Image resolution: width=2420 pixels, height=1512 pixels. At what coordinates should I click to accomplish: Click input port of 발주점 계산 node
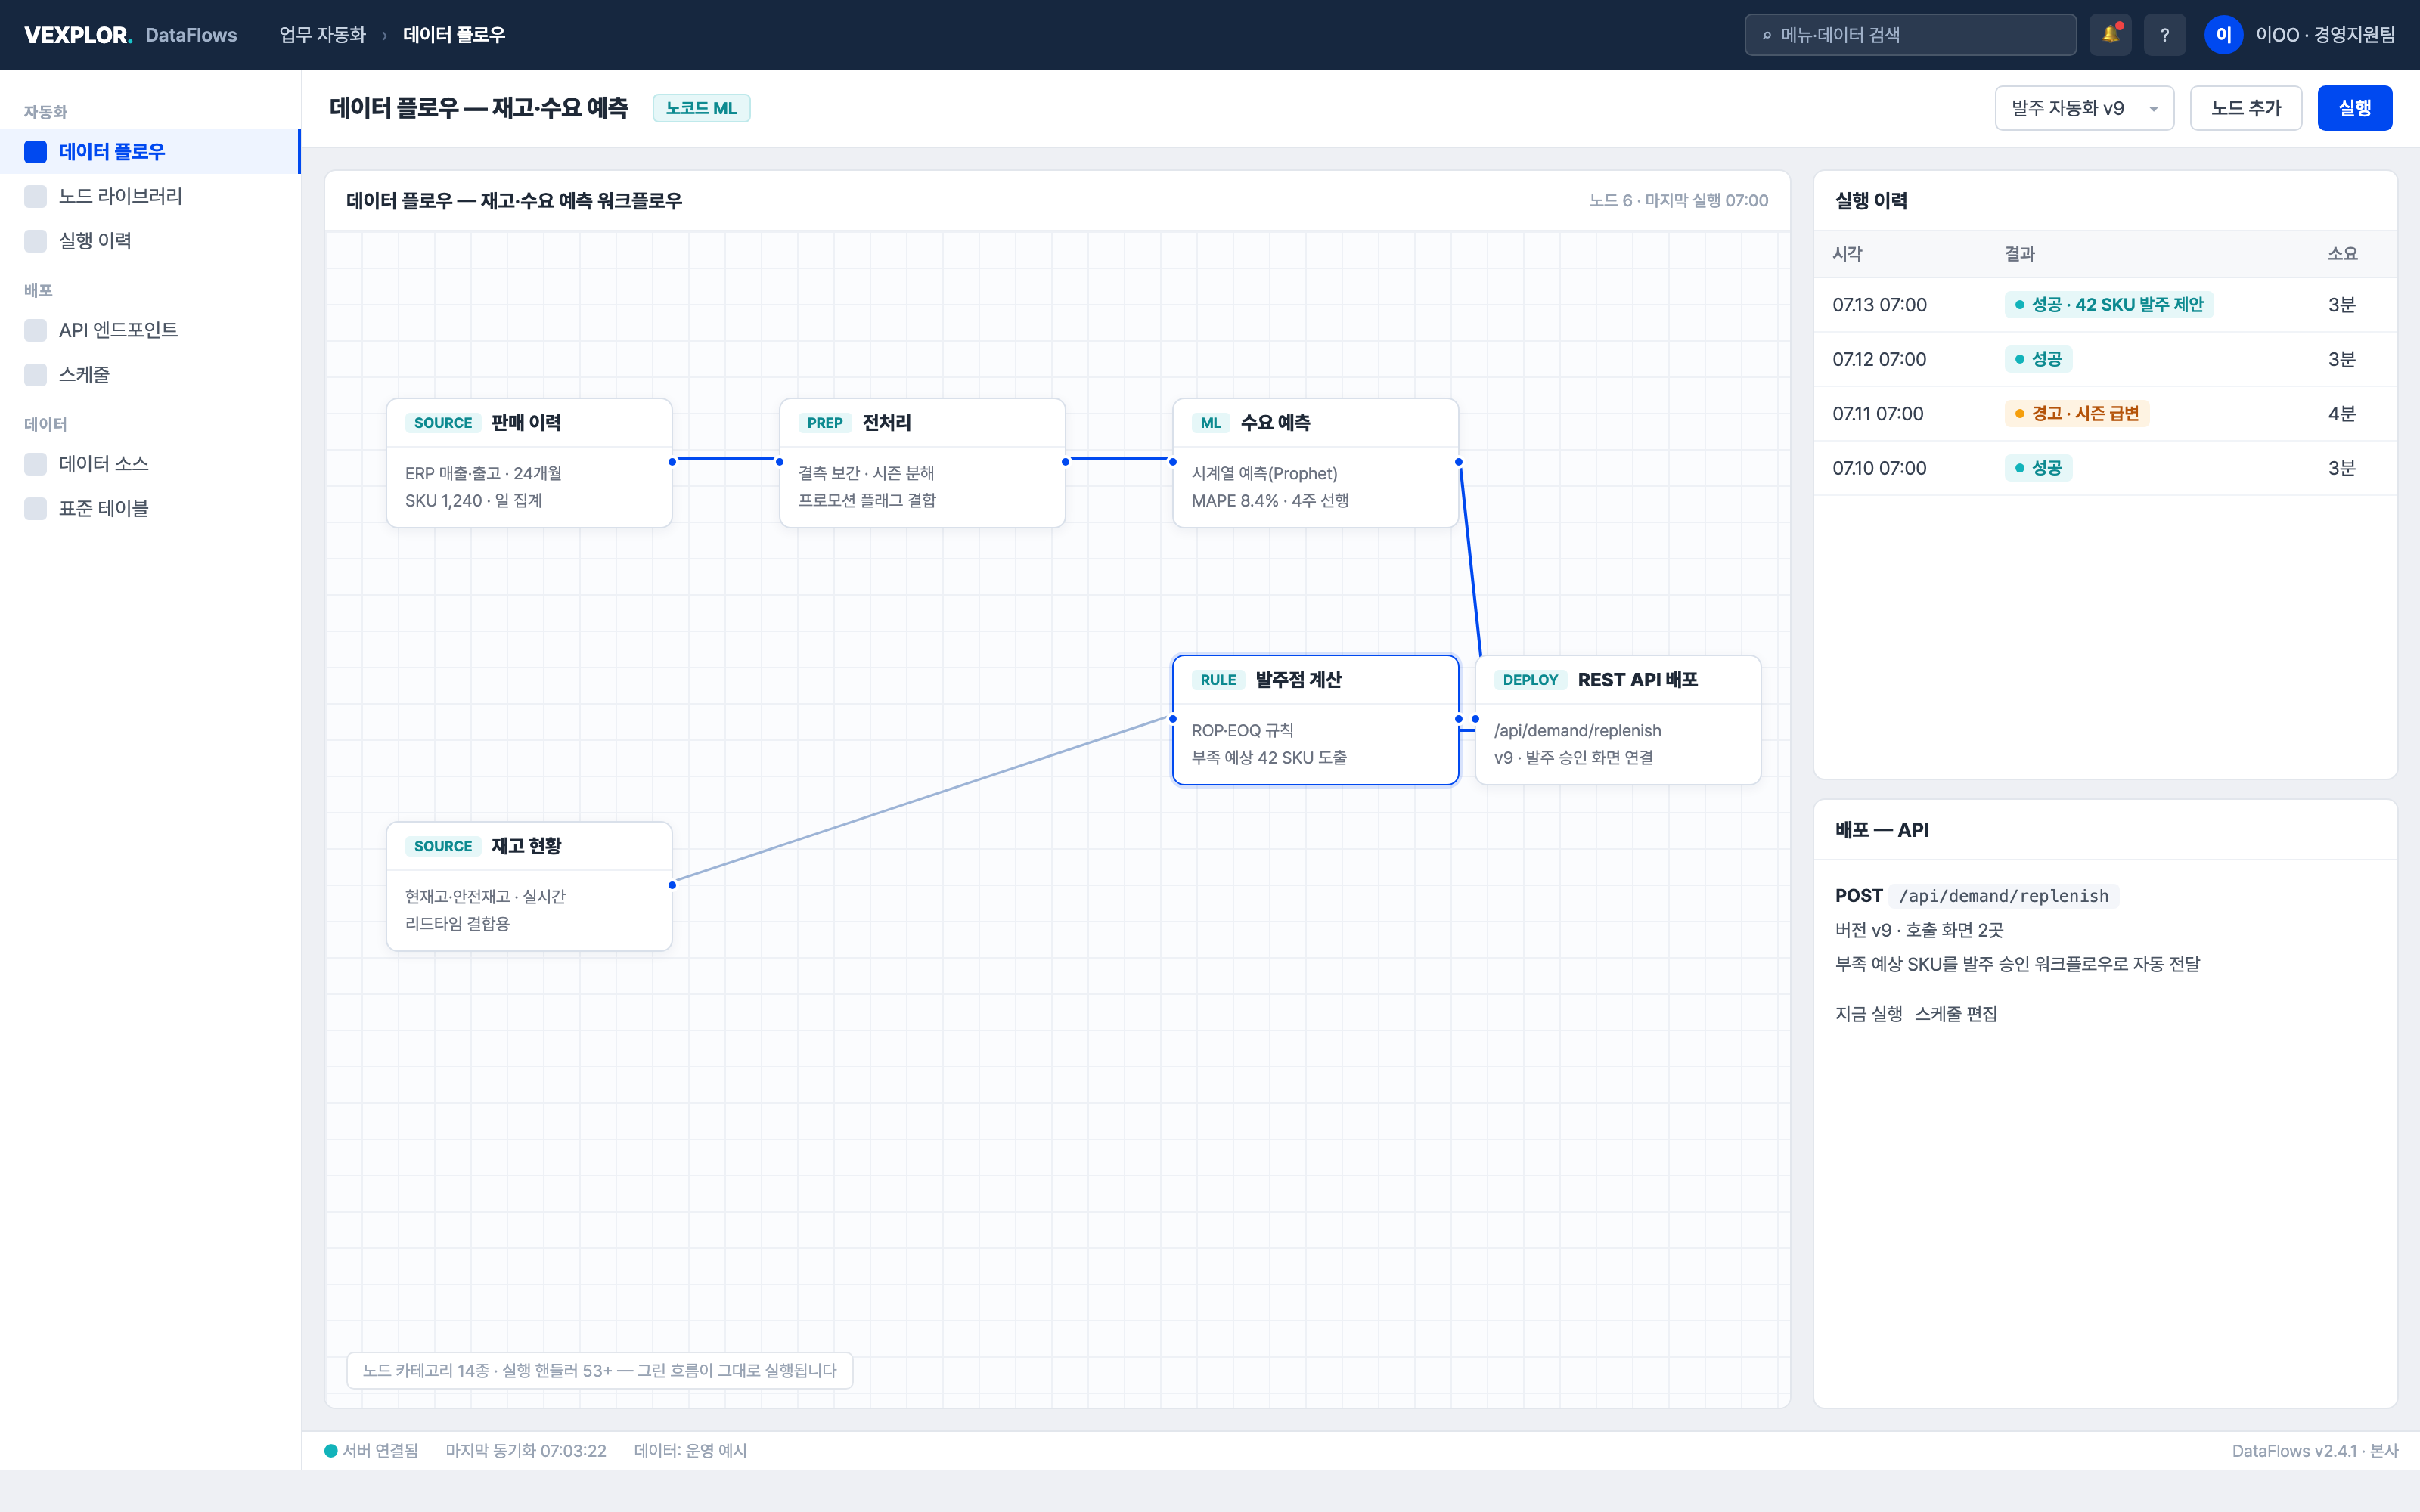pyautogui.click(x=1173, y=719)
